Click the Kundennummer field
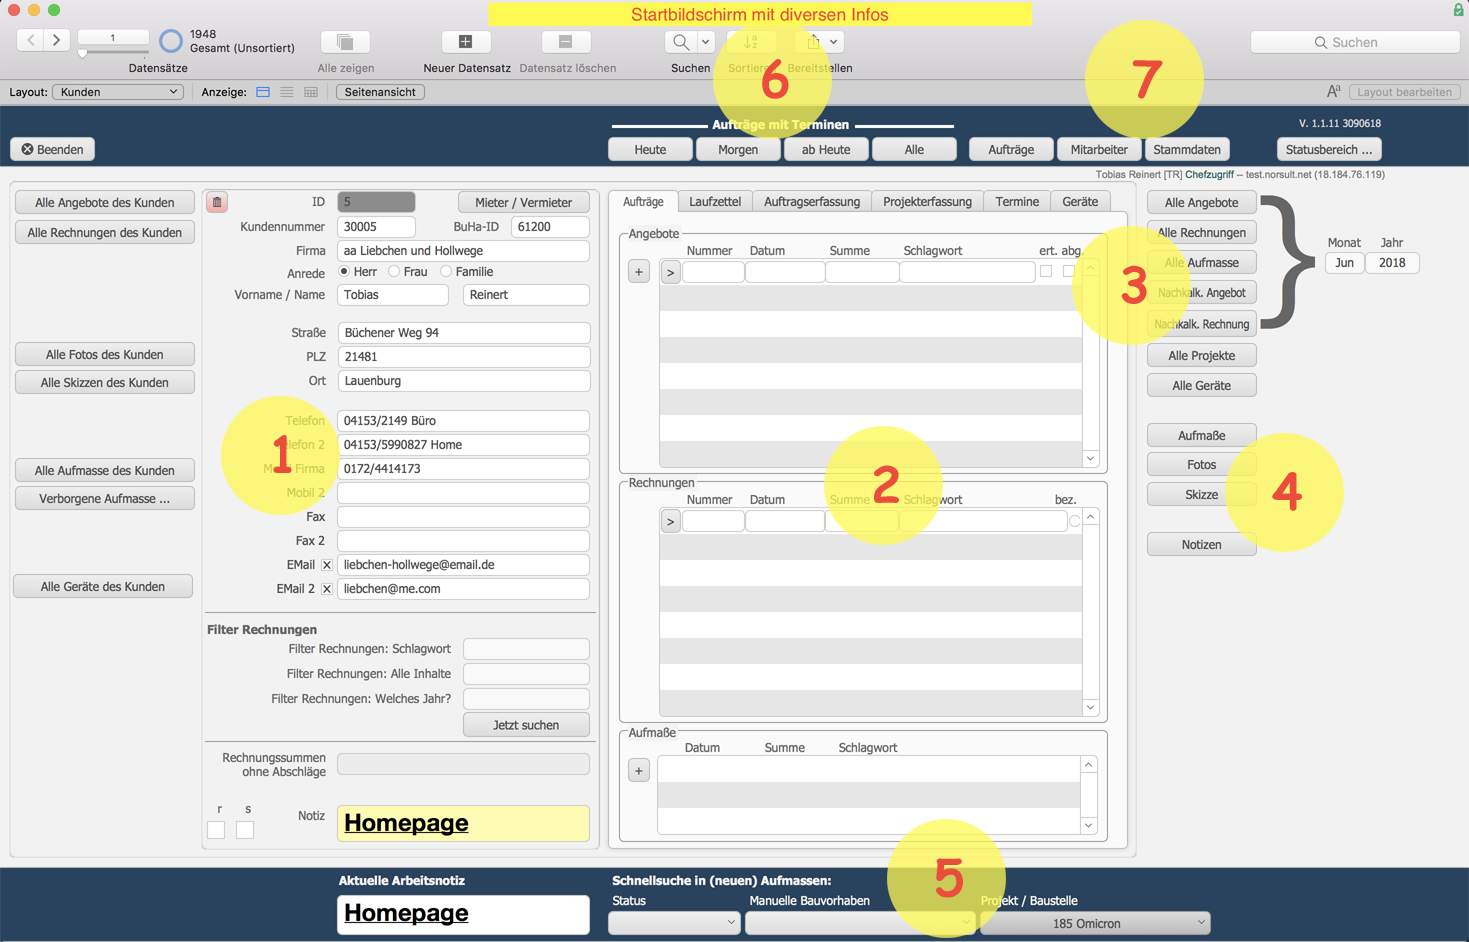The height and width of the screenshot is (942, 1469). (x=376, y=227)
